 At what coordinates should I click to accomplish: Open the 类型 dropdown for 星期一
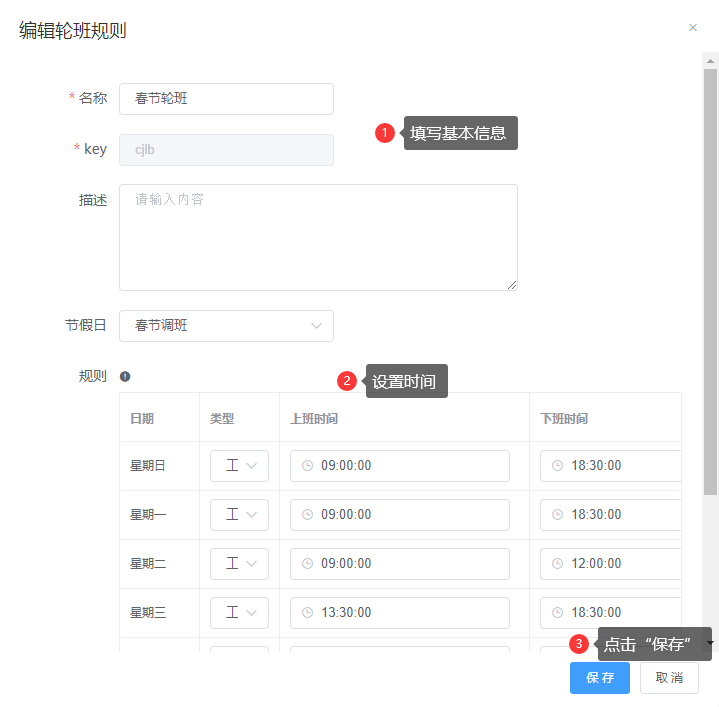click(239, 515)
